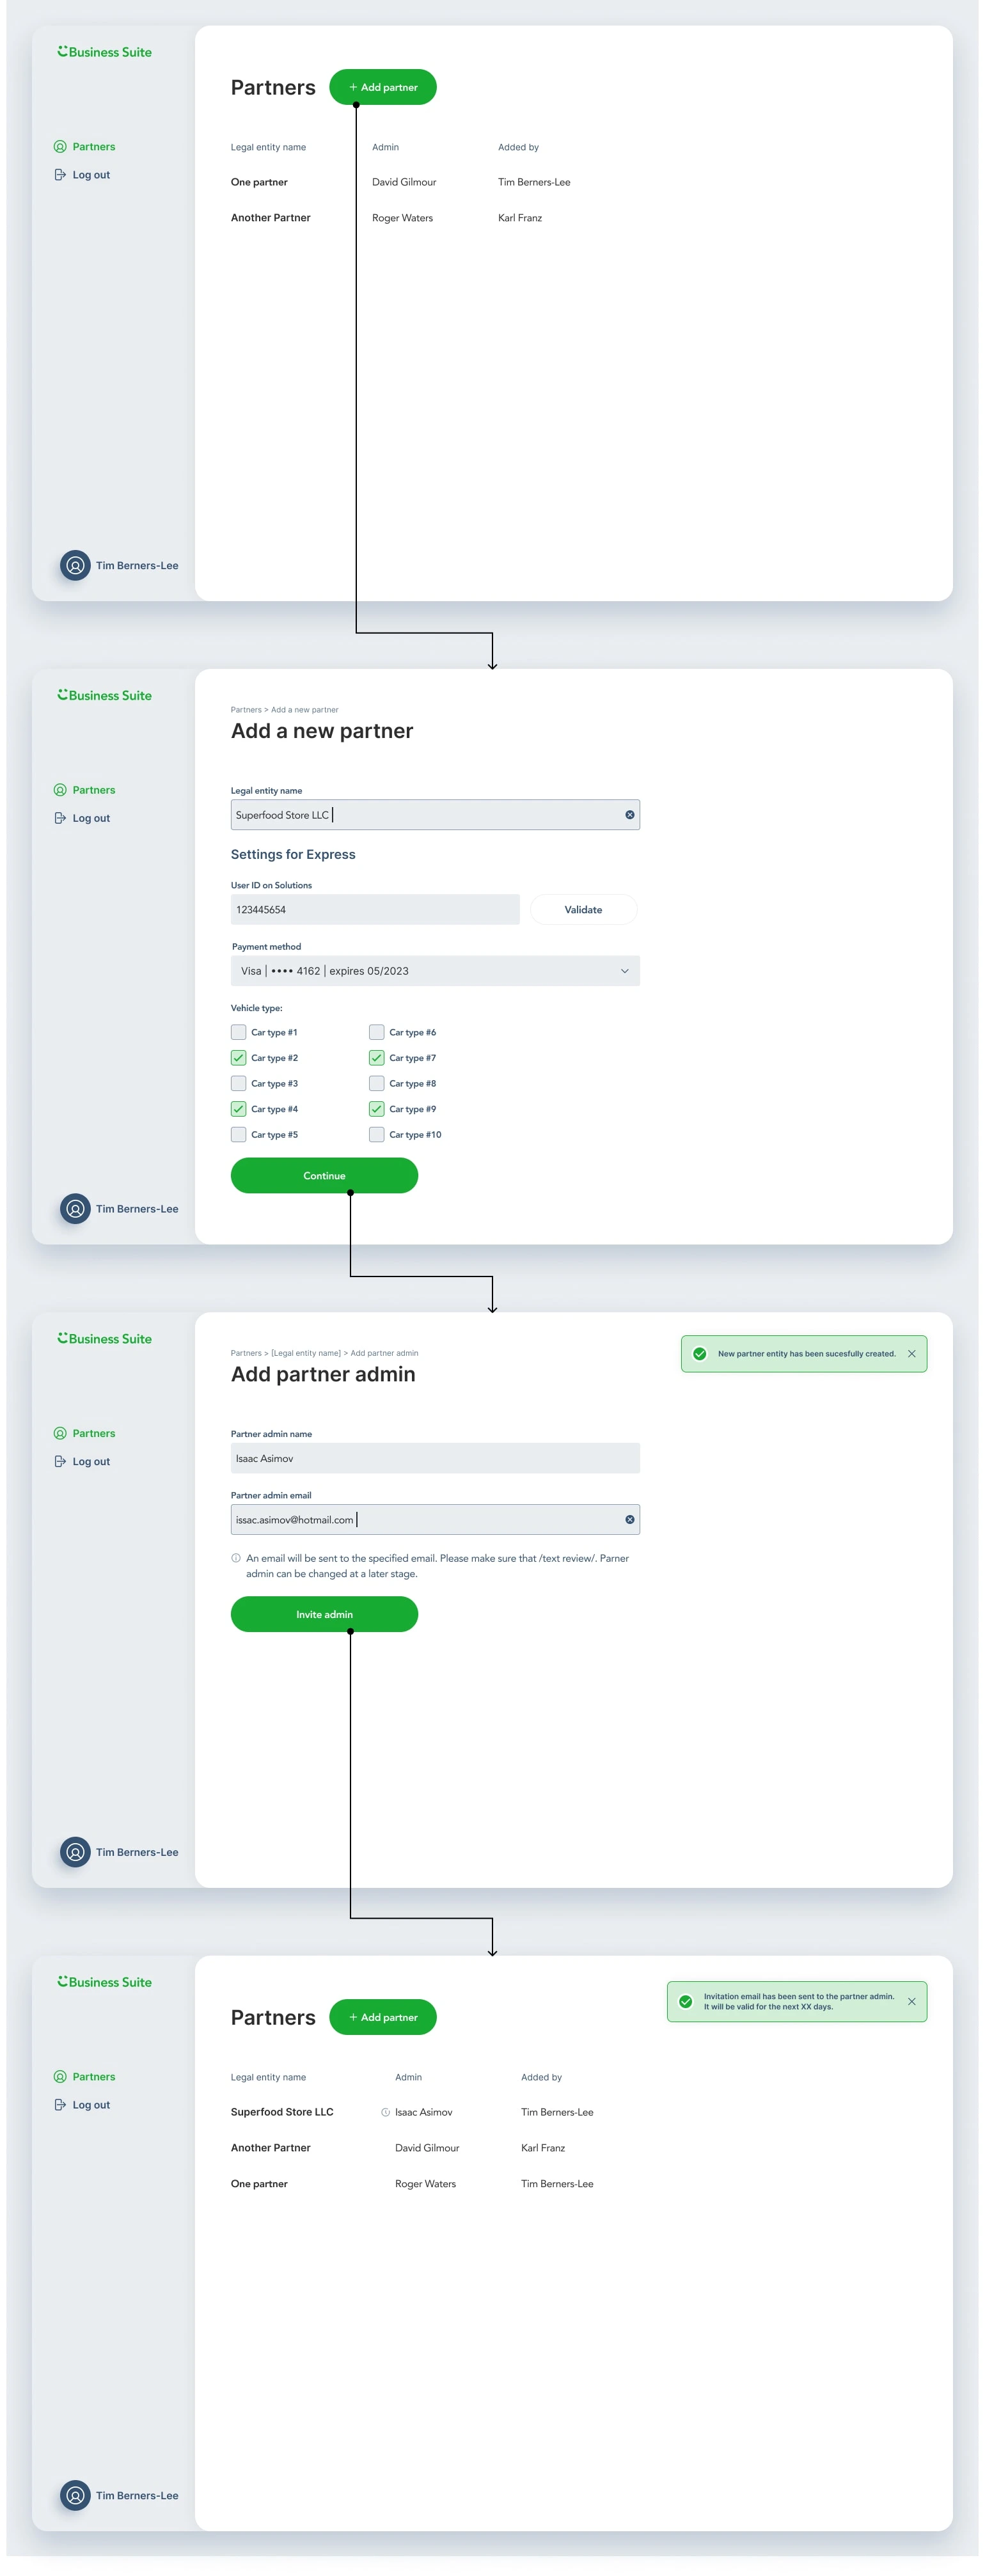Open the Superfood Store LLC partner row
985x2576 pixels.
coord(282,2112)
